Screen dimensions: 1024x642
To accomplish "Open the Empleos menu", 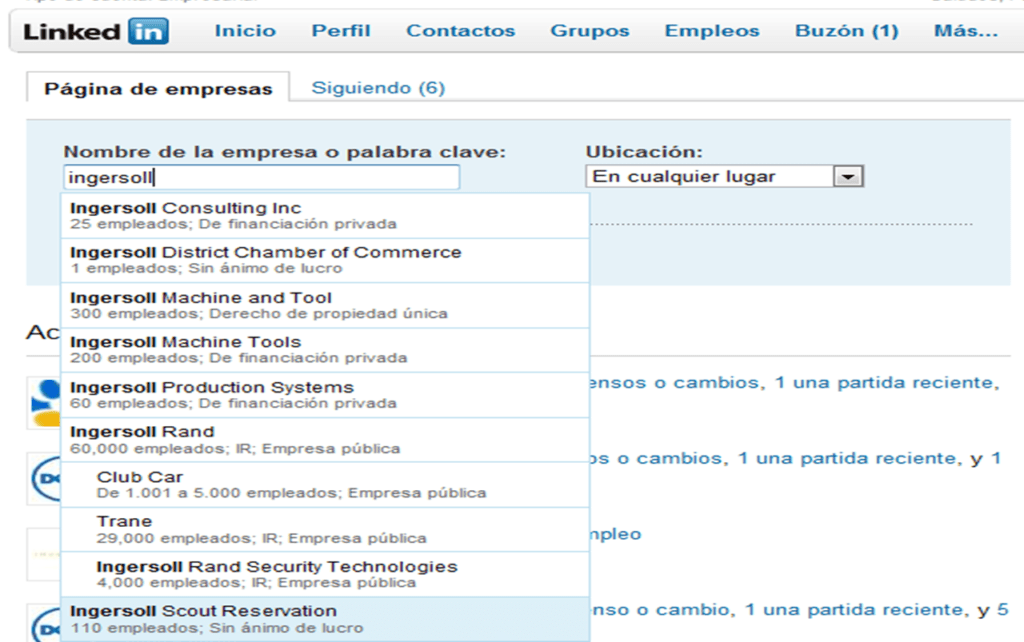I will [x=712, y=31].
